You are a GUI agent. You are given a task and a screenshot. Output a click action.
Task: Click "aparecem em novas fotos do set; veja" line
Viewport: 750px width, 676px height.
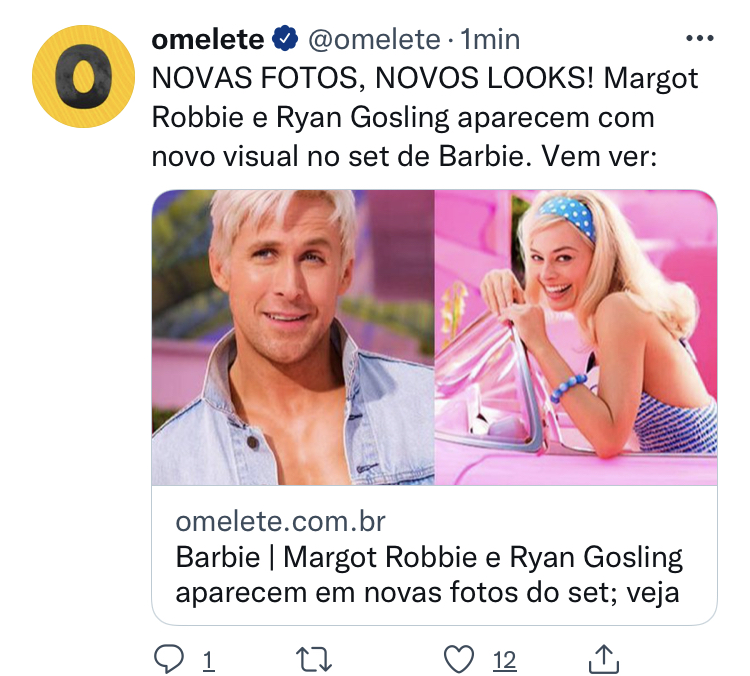(x=426, y=592)
